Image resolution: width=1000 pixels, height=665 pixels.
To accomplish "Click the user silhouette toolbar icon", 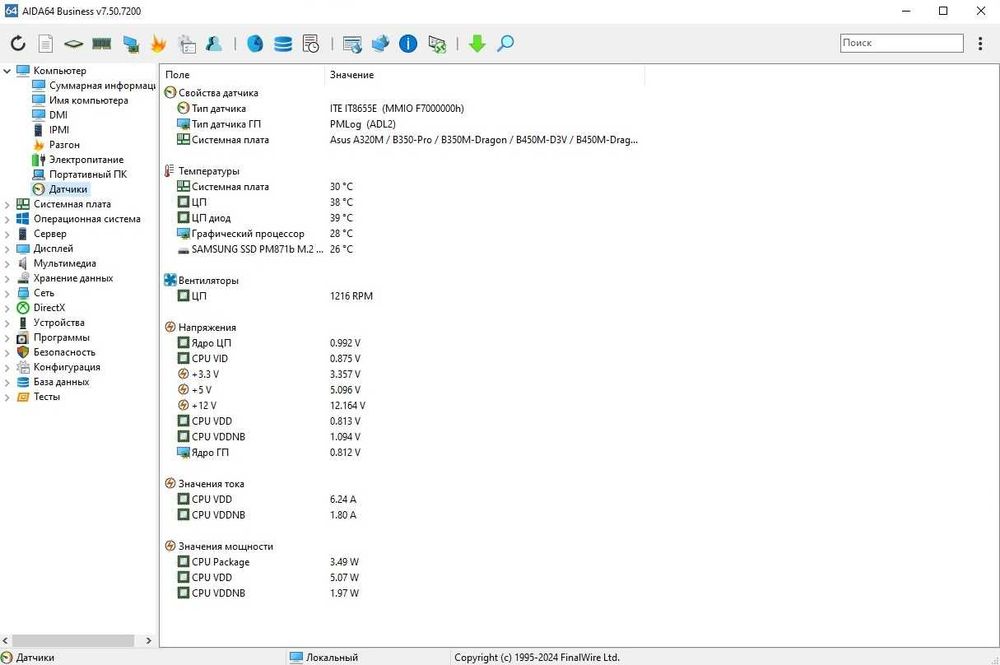I will click(x=214, y=43).
